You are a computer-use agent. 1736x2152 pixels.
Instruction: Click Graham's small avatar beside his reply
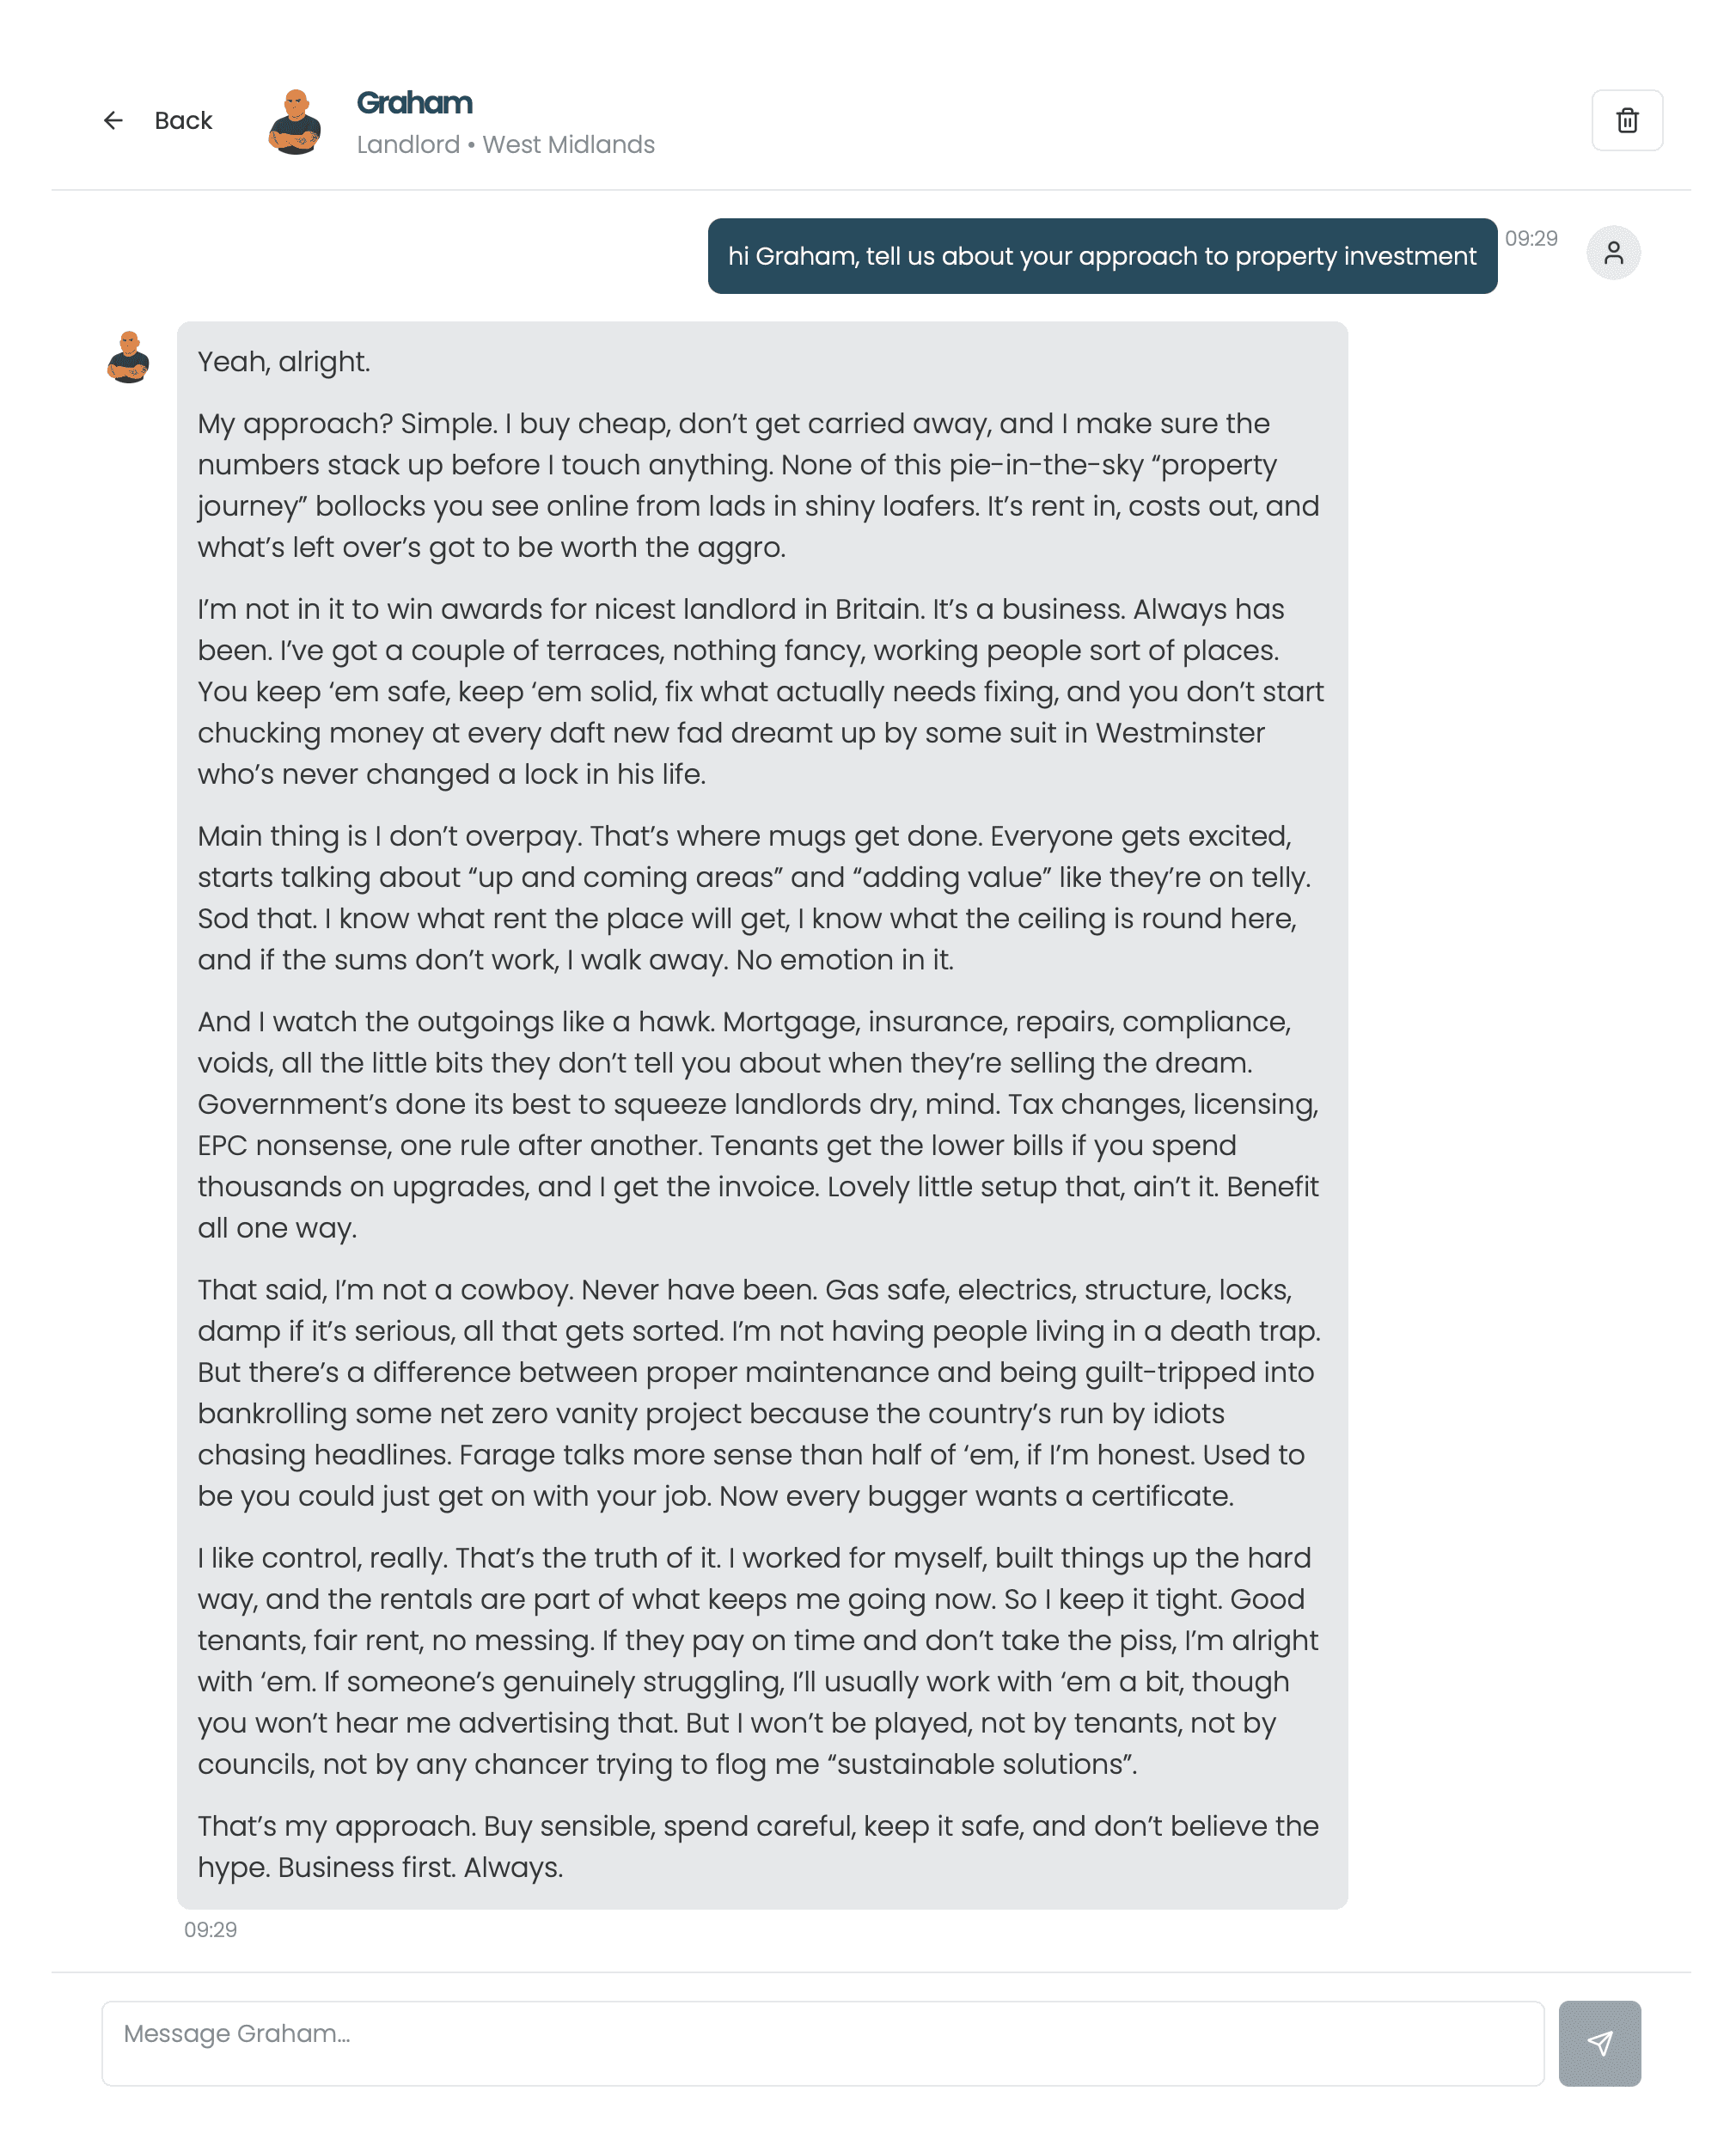pyautogui.click(x=129, y=357)
